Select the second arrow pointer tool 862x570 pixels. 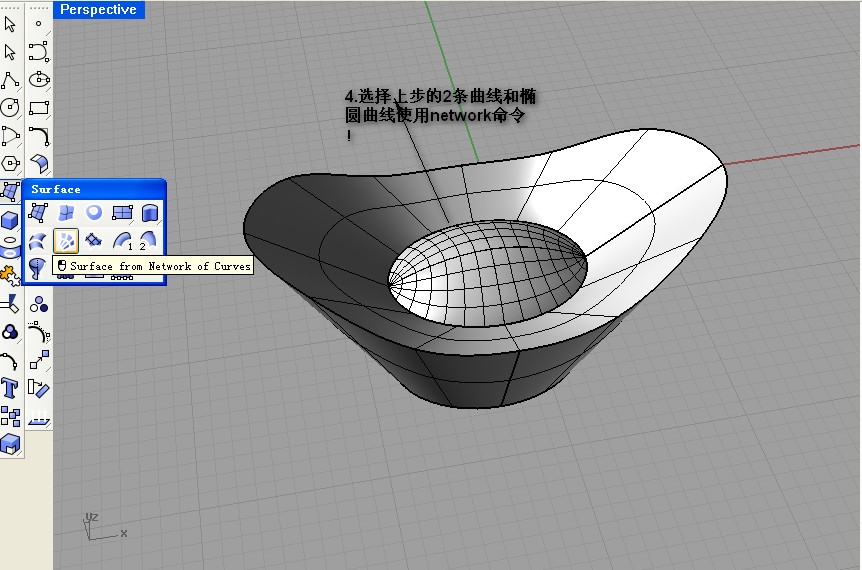click(10, 52)
